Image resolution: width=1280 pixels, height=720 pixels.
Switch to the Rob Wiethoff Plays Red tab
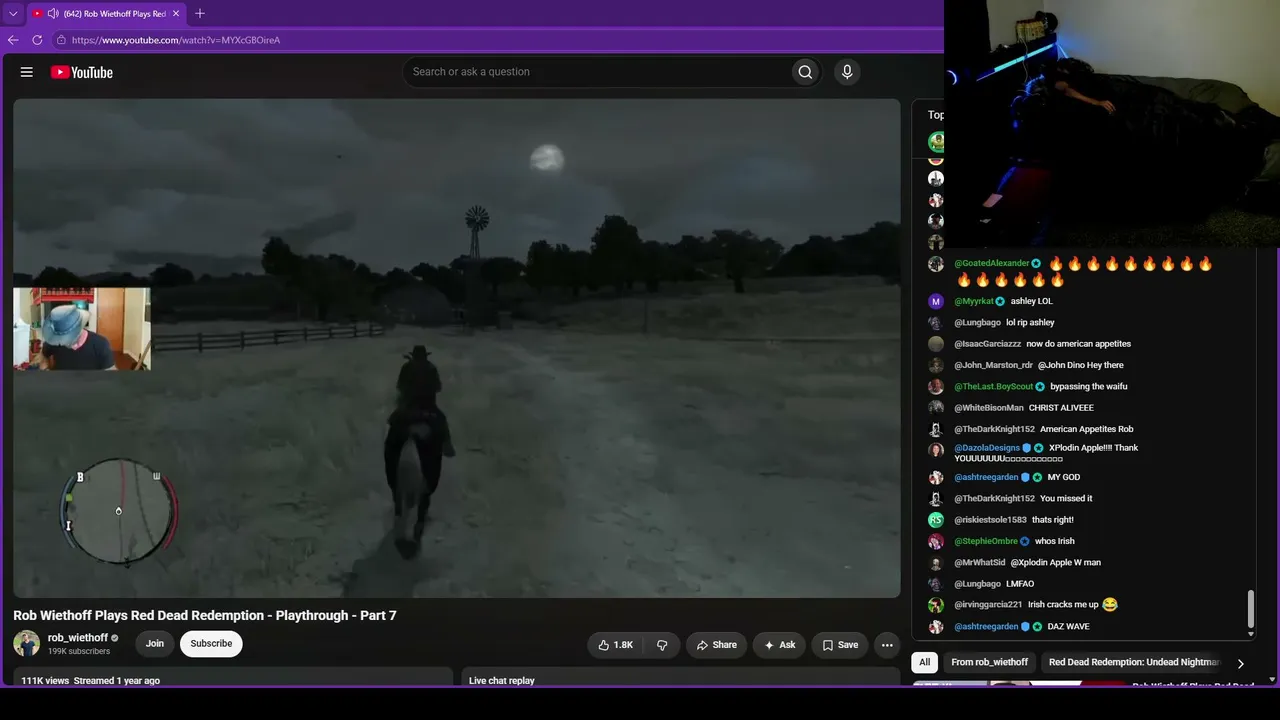(x=107, y=14)
